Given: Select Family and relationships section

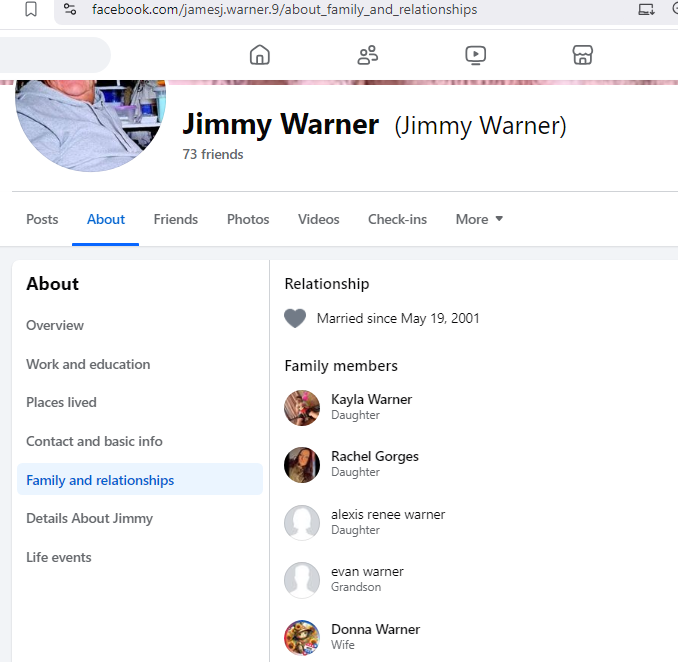Looking at the screenshot, I should point(140,480).
